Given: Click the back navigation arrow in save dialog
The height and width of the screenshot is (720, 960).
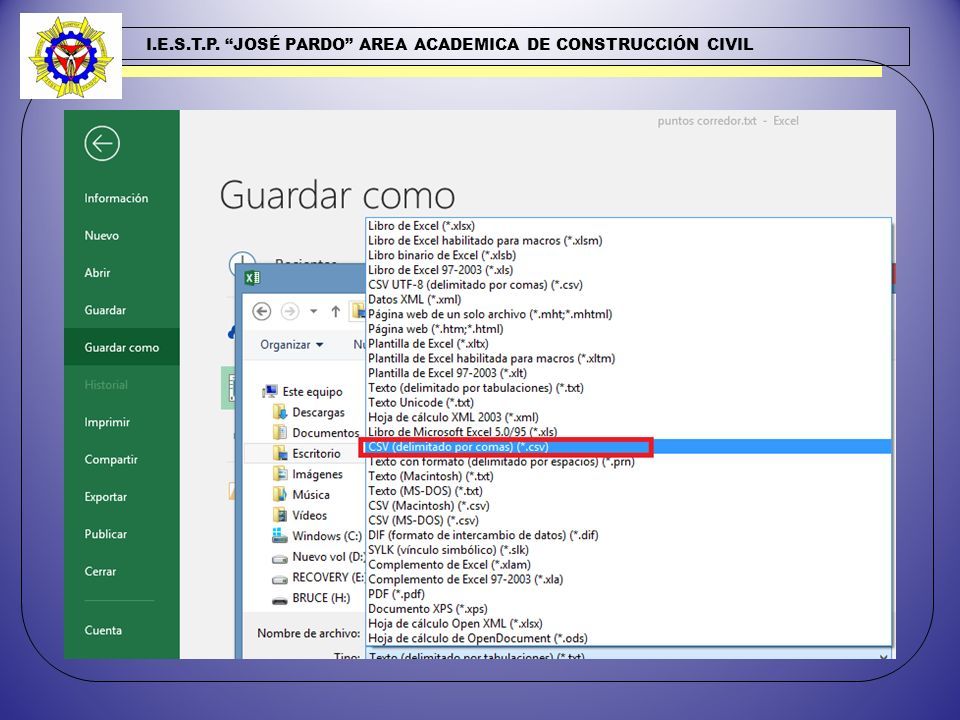Looking at the screenshot, I should coord(262,311).
